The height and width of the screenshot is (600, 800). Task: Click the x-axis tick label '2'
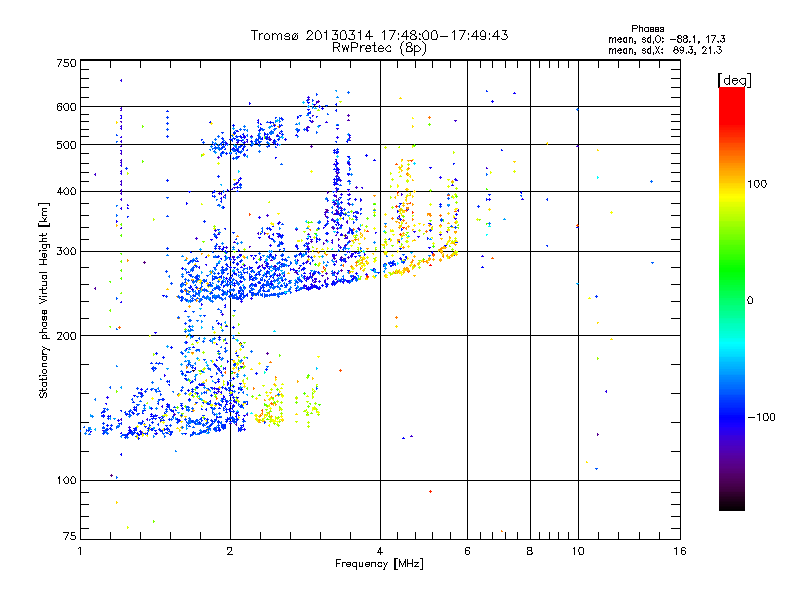[x=230, y=551]
